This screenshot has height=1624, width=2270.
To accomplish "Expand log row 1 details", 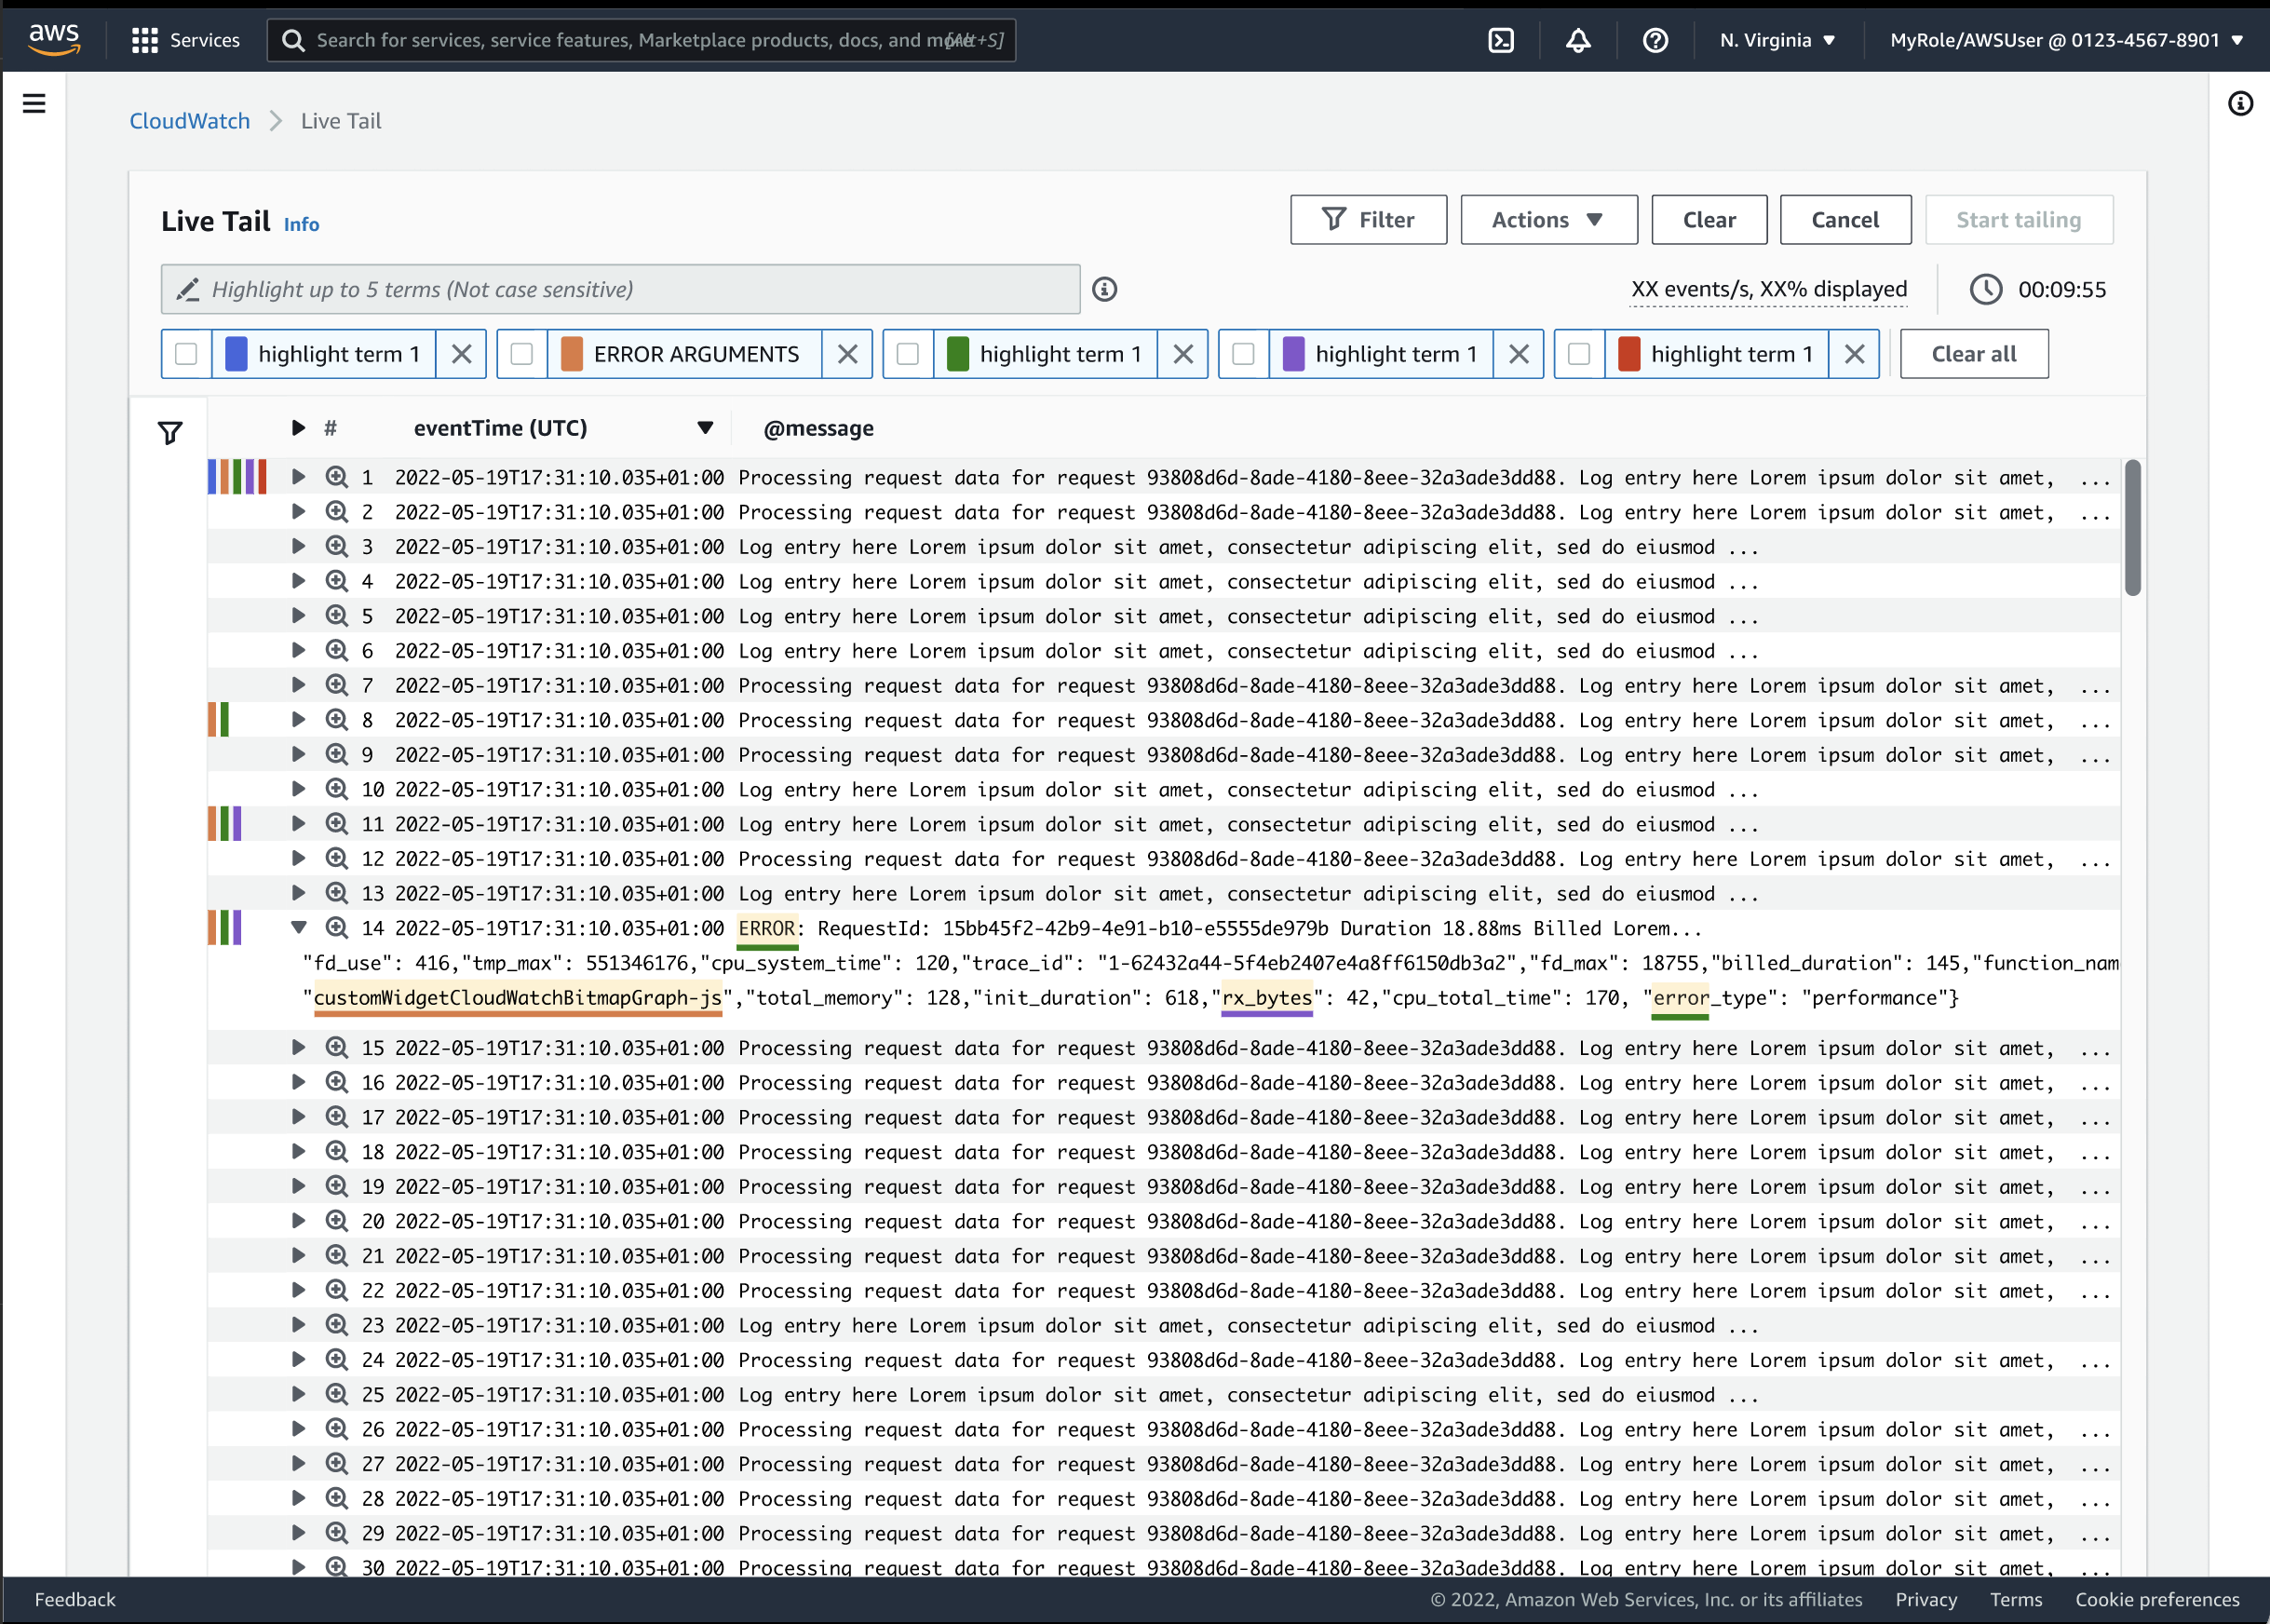I will [298, 477].
